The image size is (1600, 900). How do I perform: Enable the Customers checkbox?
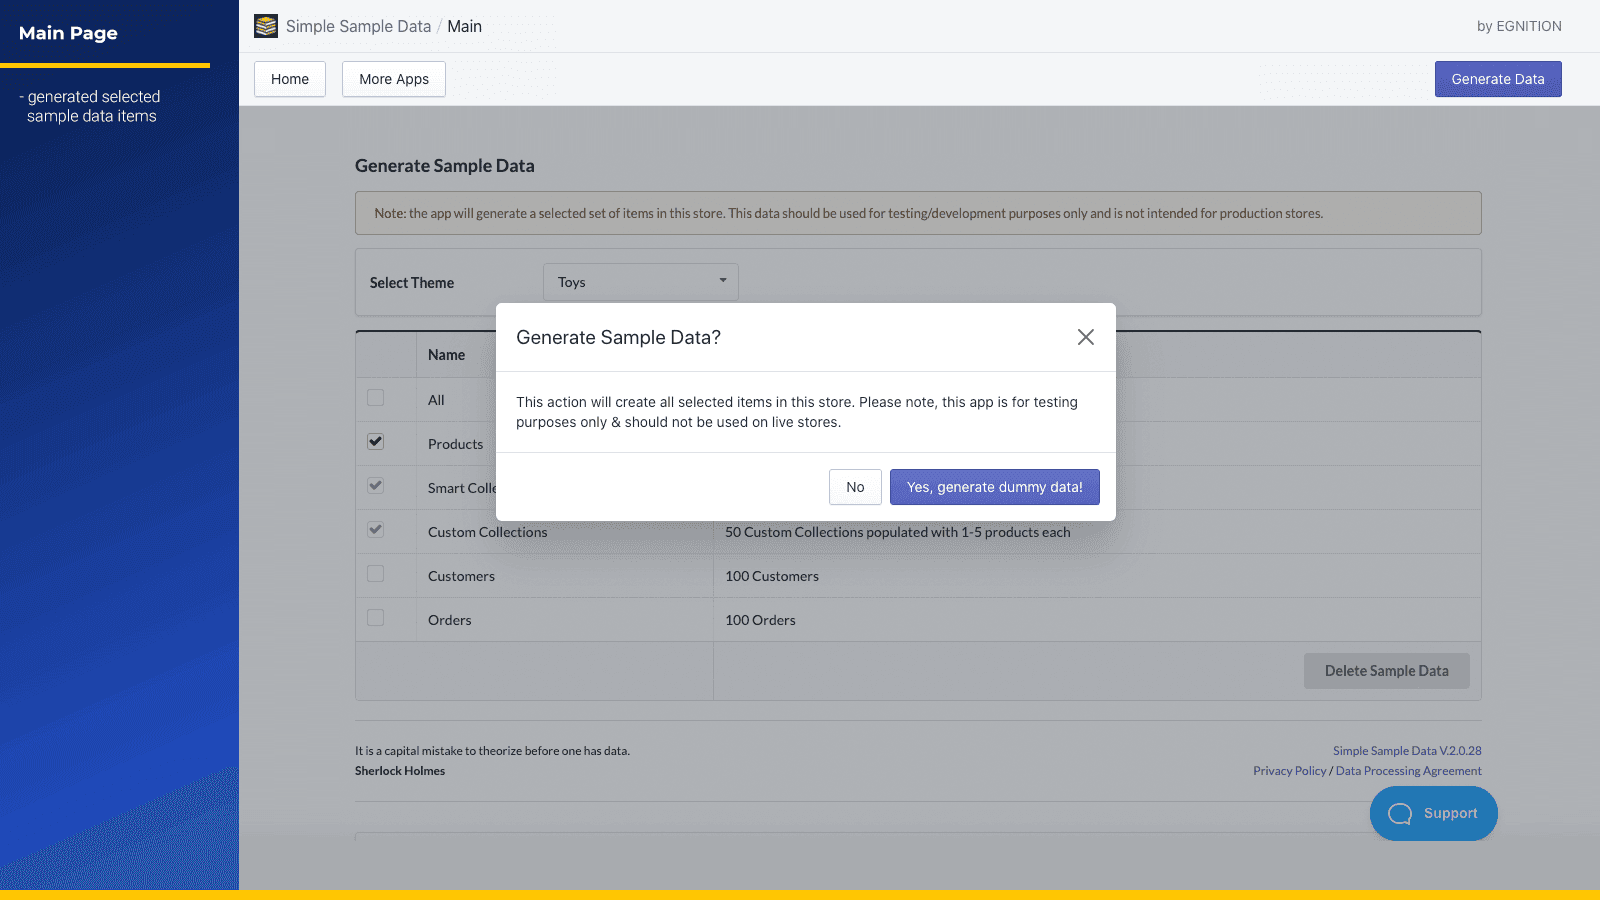click(x=374, y=573)
